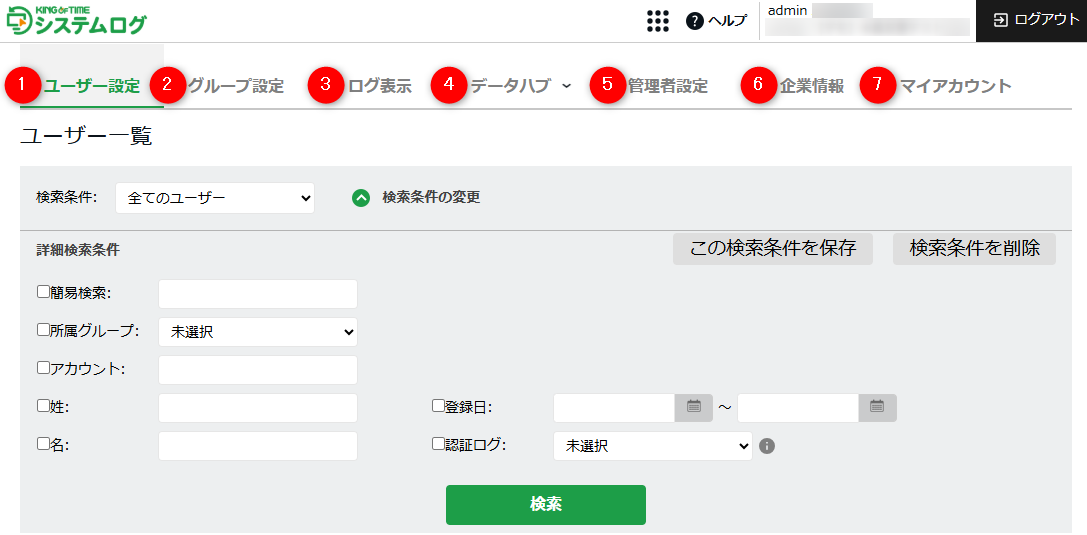
Task: Enable the 簡易検索 checkbox
Action: [x=43, y=292]
